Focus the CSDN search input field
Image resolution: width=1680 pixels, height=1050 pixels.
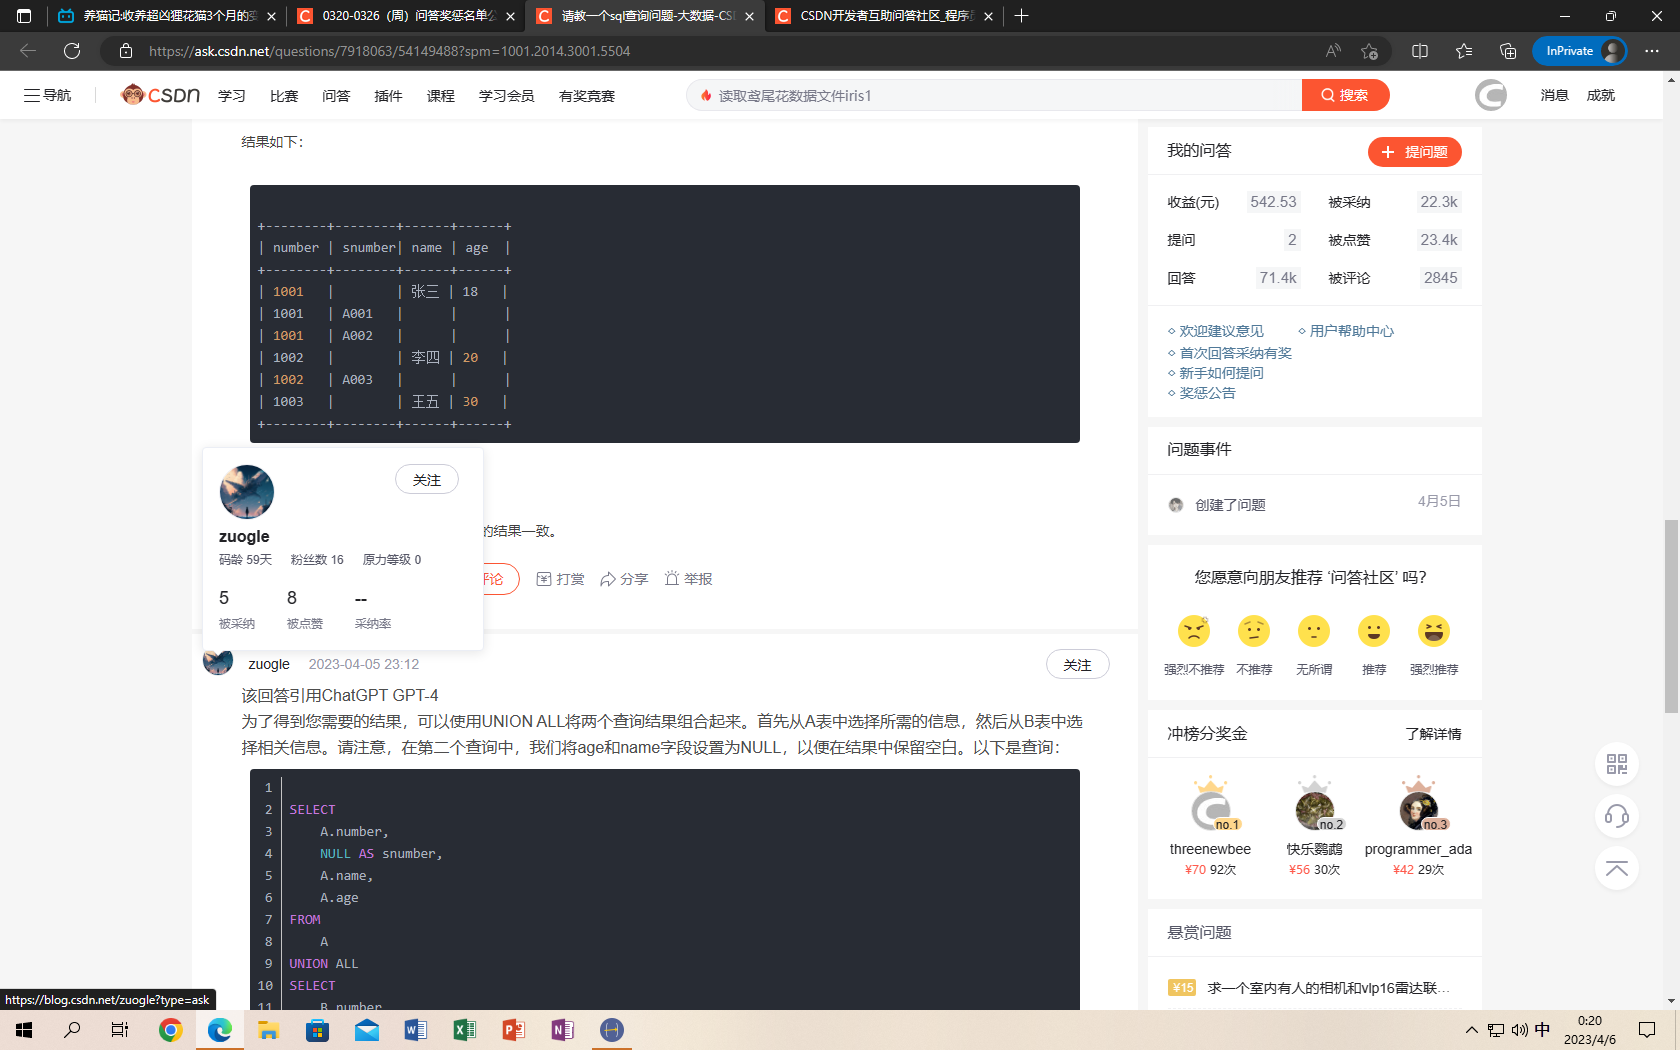(994, 95)
